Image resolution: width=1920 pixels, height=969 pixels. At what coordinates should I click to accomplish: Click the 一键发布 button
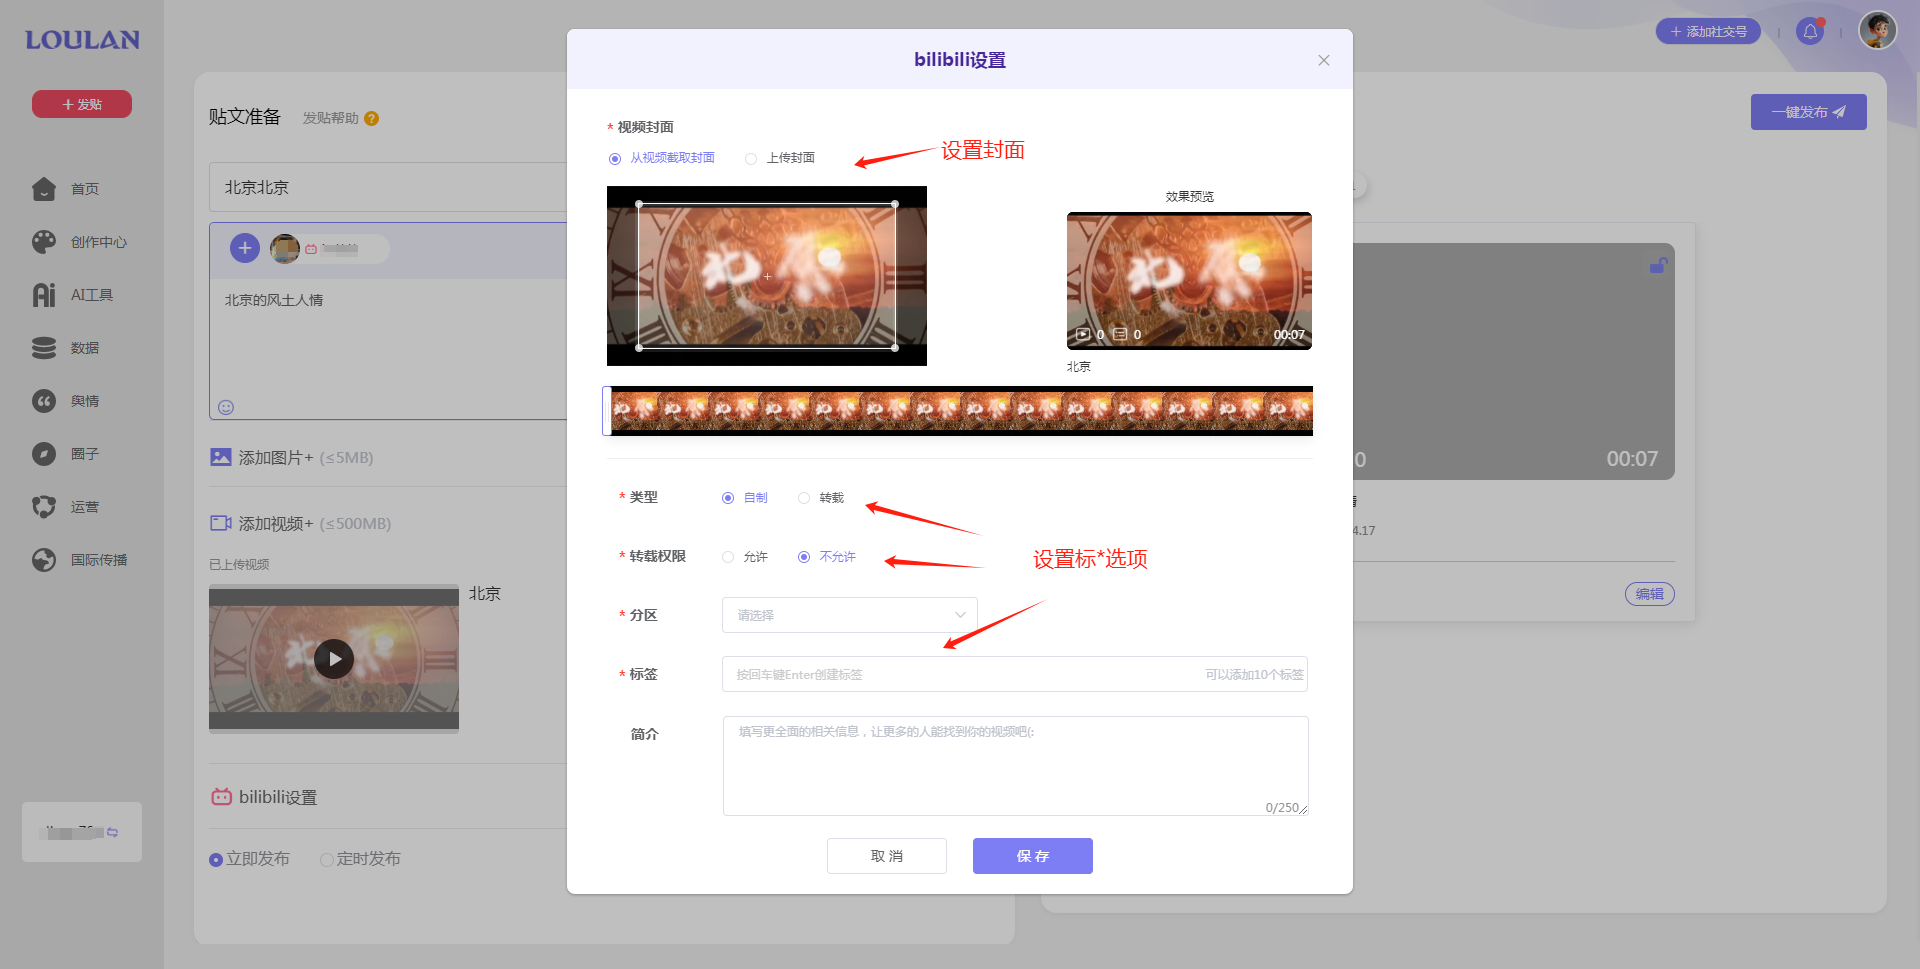(x=1808, y=112)
